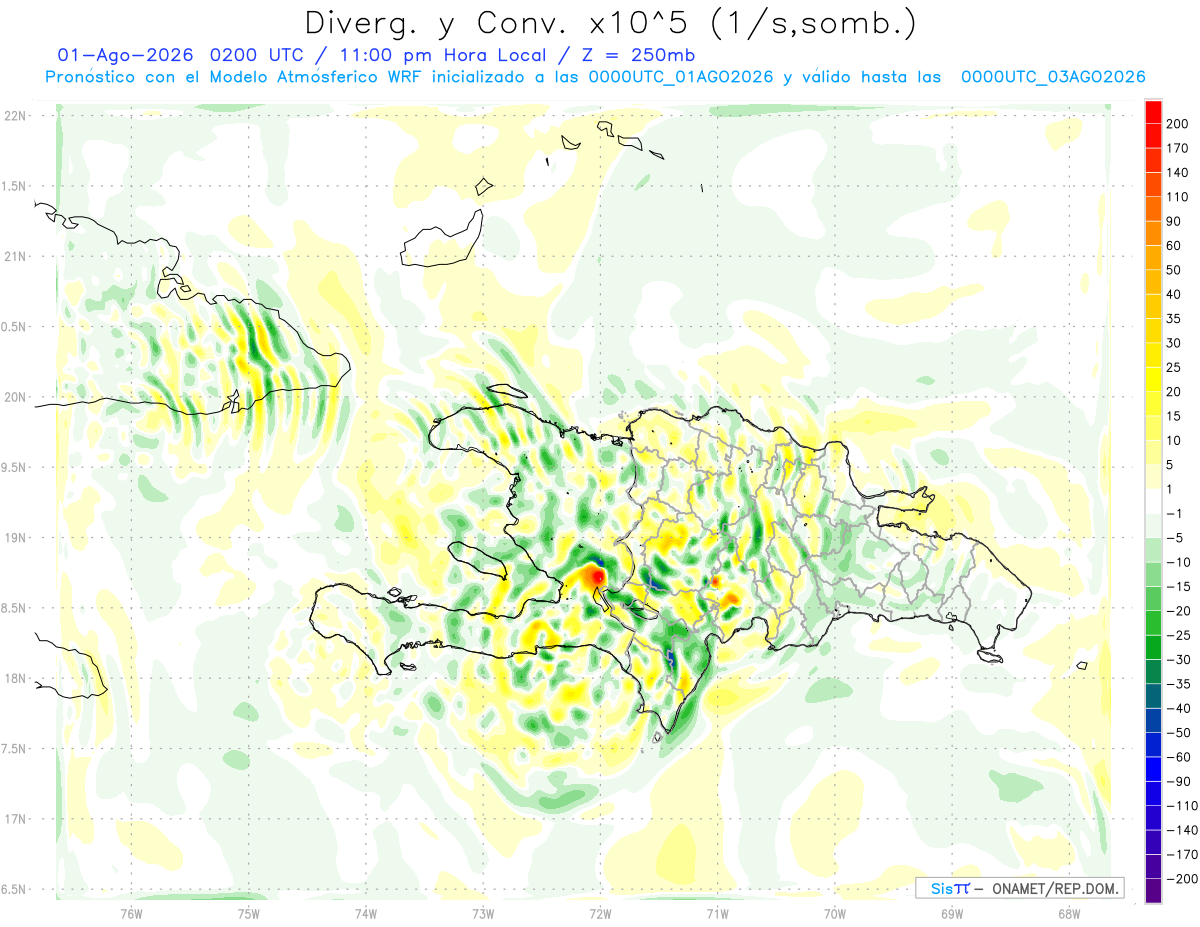Viewport: 1200px width, 927px height.
Task: Click the '73W' longitude label
Action: tap(482, 913)
